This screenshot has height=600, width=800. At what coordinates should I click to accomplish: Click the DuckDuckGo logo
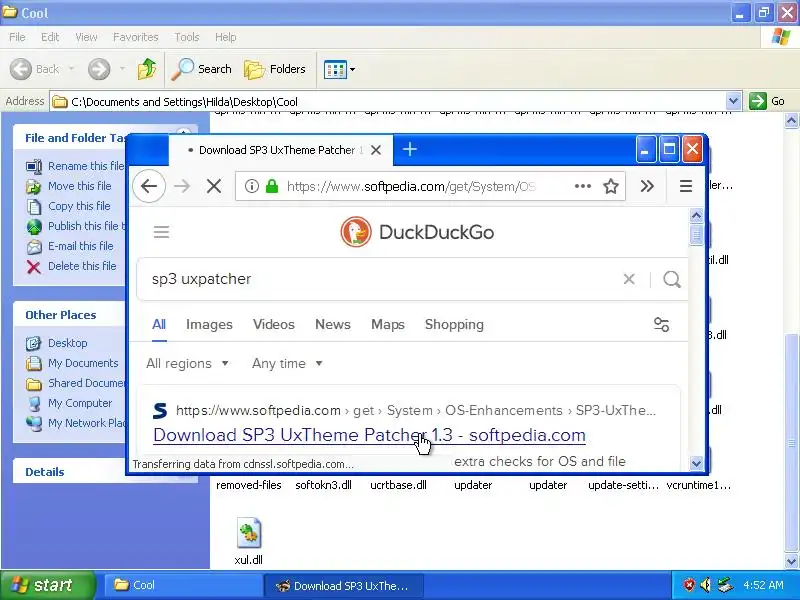pos(417,232)
